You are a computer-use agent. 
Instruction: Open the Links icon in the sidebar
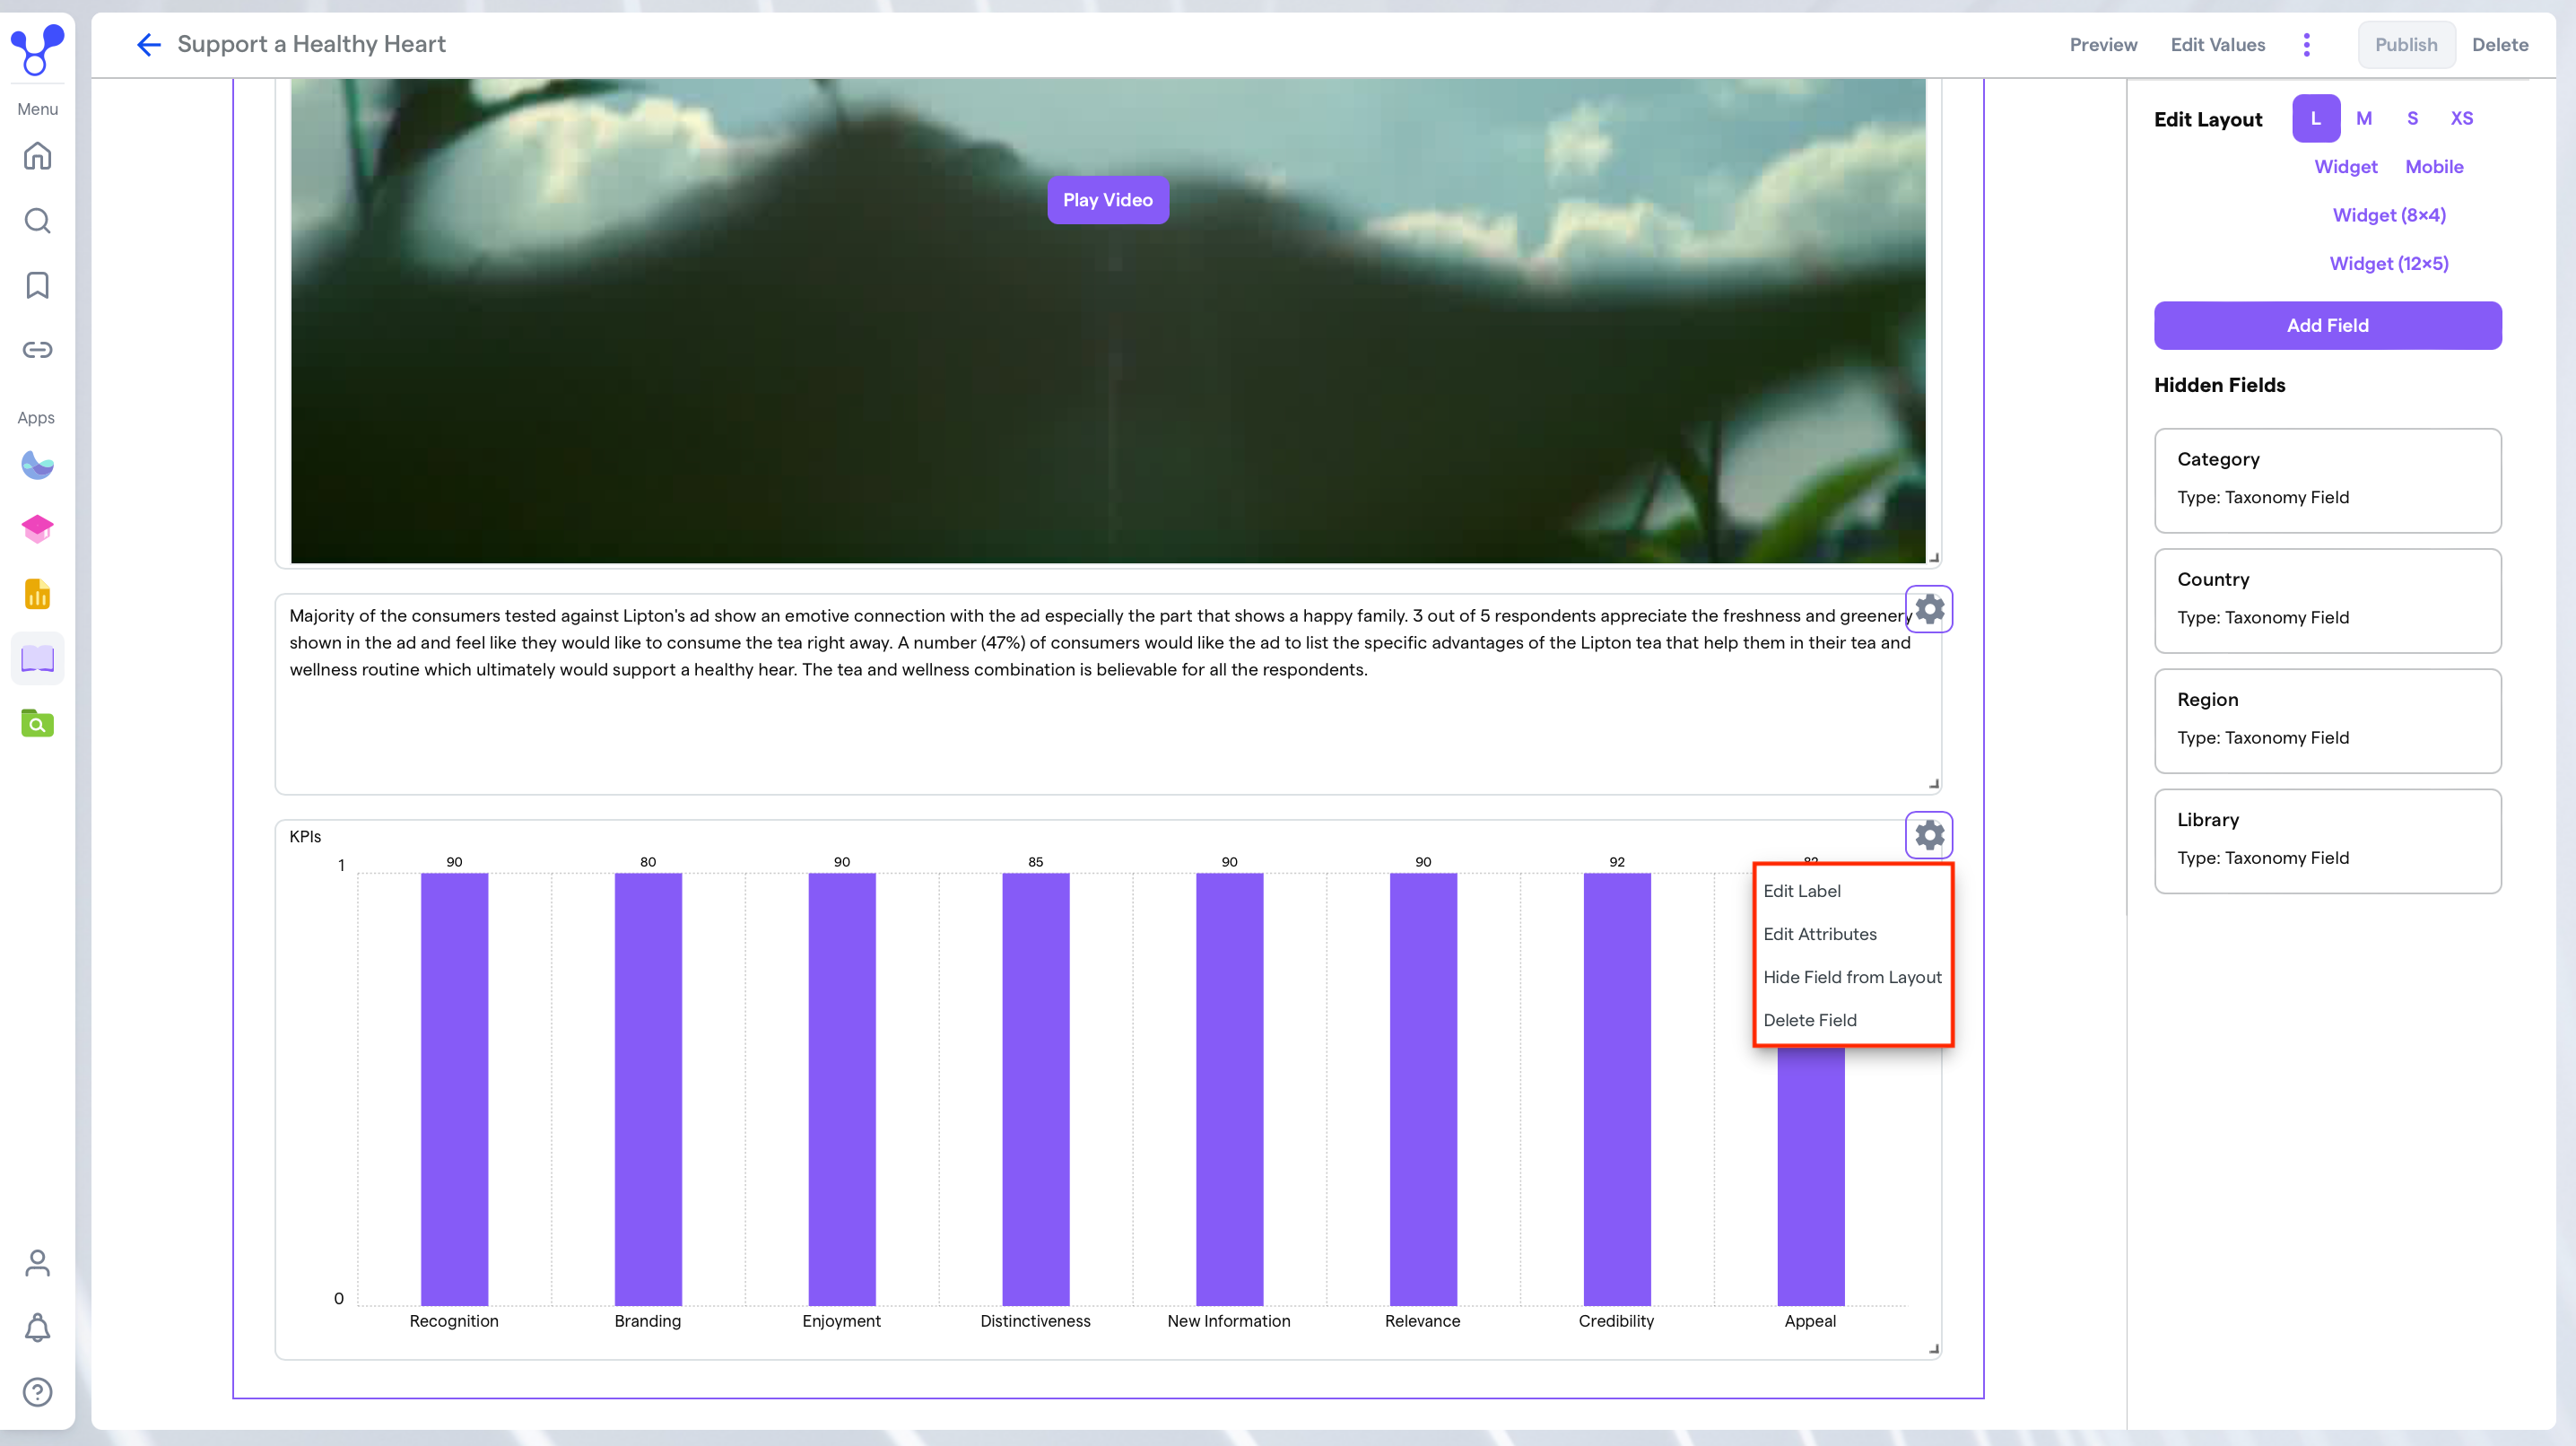point(37,349)
